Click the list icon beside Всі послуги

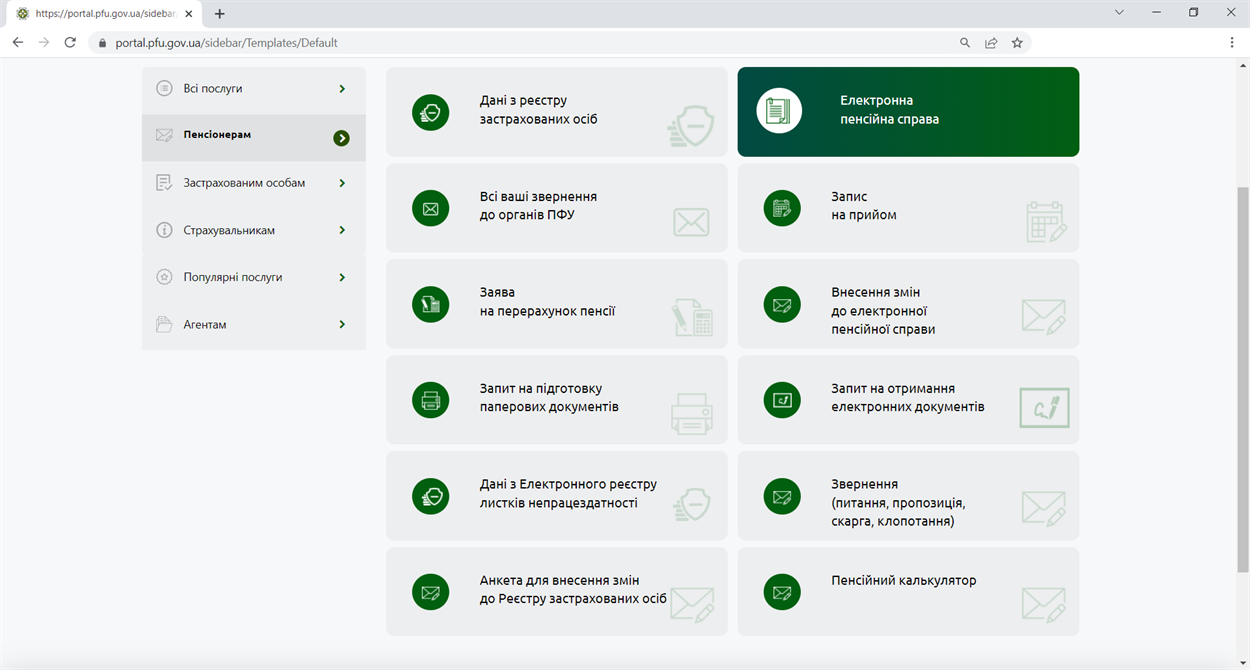164,88
